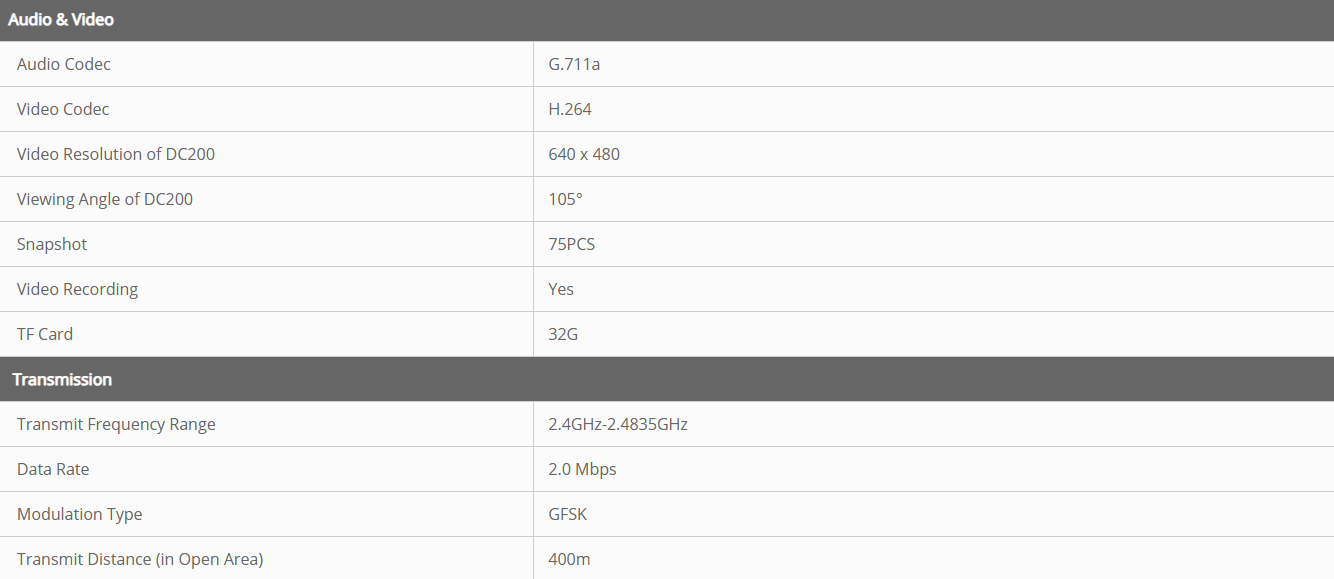Click the Snapshot row label
1334x579 pixels.
click(52, 245)
